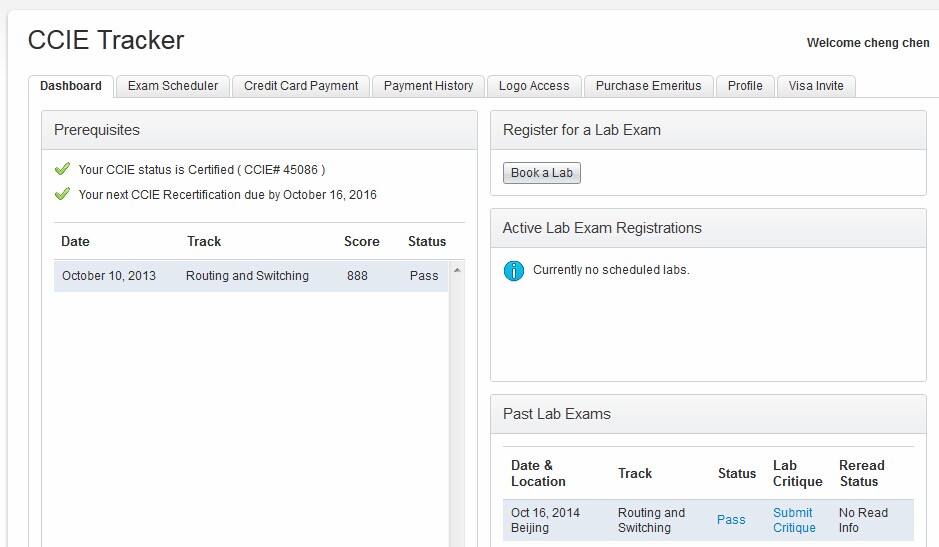
Task: Click the Track column header in Prerequisites
Action: click(204, 241)
